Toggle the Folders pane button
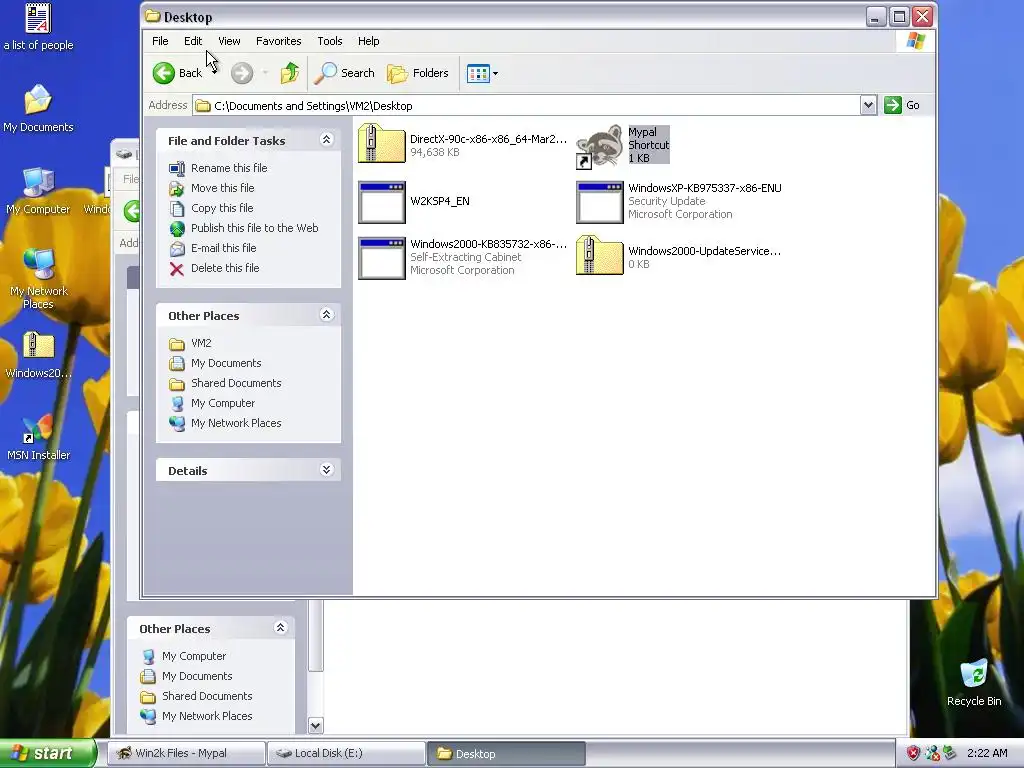Image resolution: width=1024 pixels, height=768 pixels. (x=418, y=73)
